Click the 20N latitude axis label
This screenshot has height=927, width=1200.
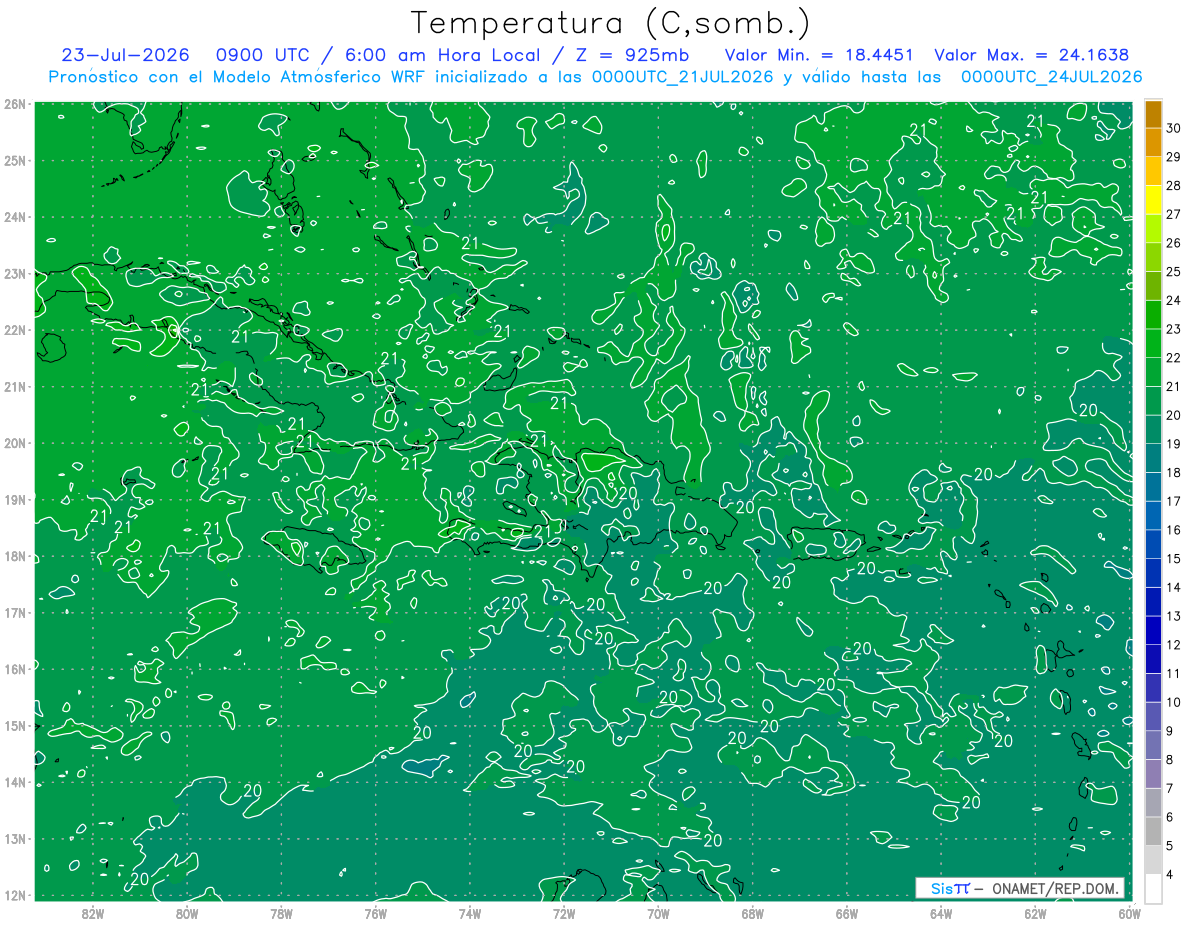click(15, 443)
